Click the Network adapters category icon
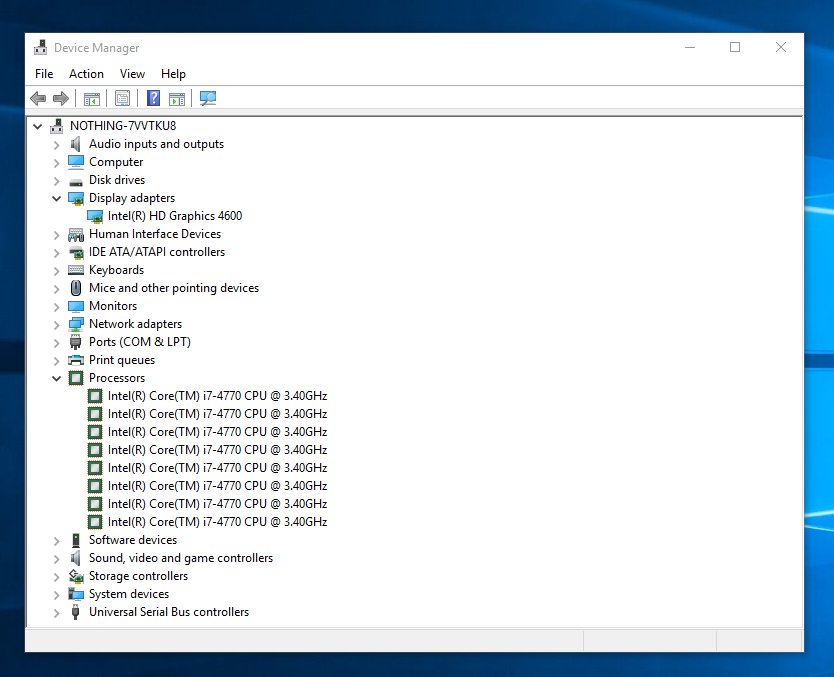Screen dimensions: 834x677 [75, 323]
